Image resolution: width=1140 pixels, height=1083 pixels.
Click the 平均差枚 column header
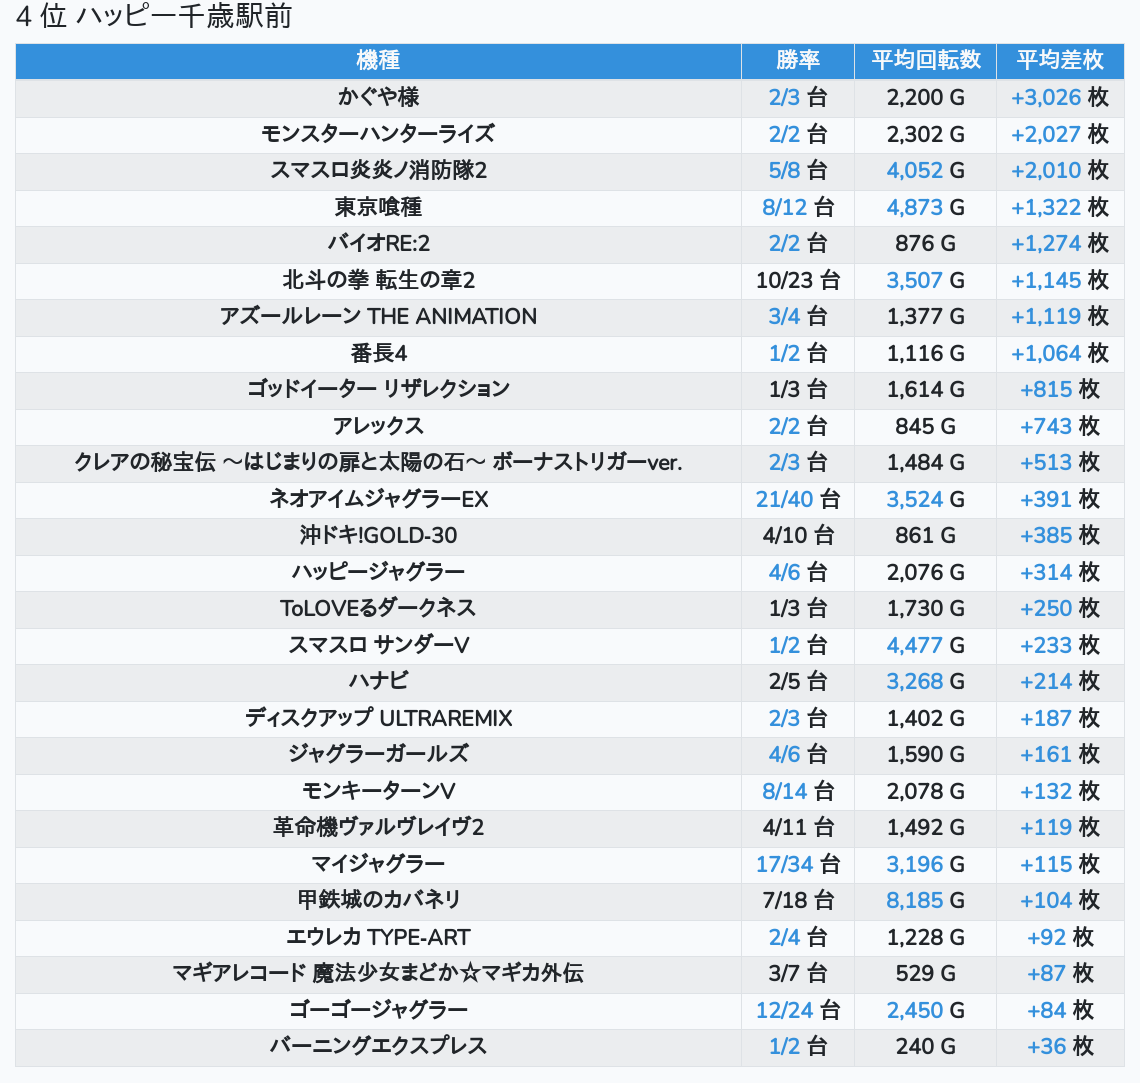1059,60
